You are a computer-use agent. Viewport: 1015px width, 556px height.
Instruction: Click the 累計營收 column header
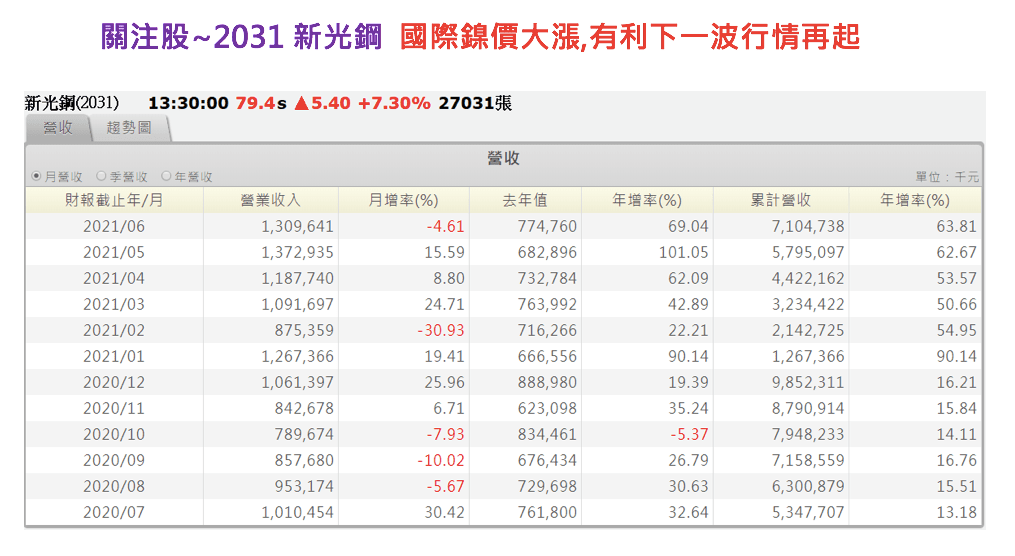click(781, 200)
